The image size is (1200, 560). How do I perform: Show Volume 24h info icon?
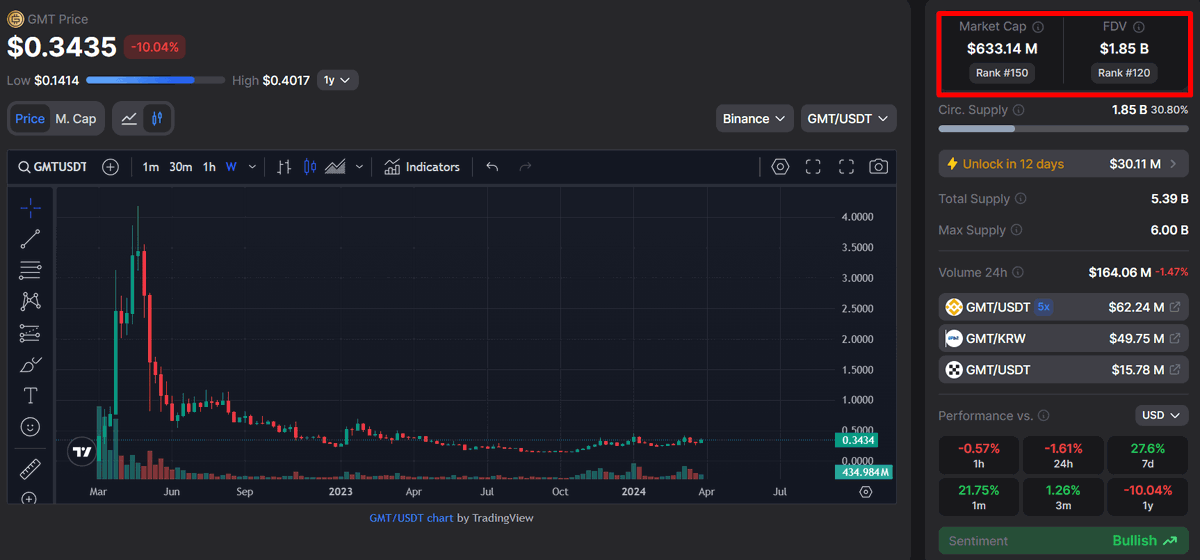(1018, 272)
